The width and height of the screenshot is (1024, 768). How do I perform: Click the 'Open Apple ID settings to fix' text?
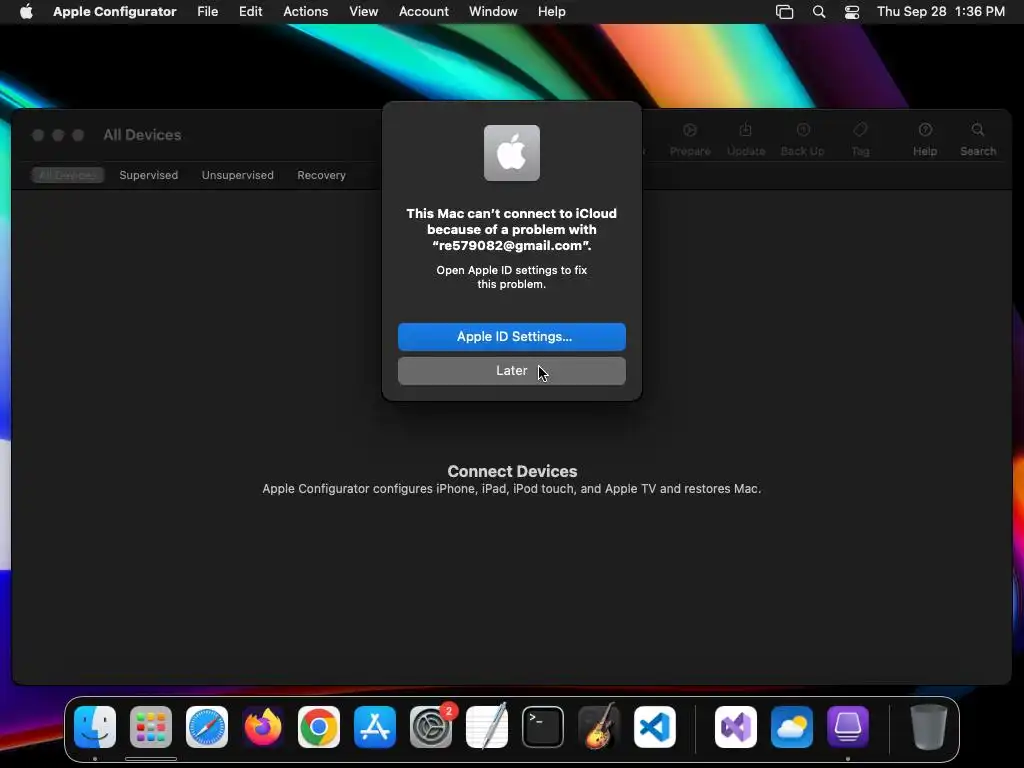point(511,277)
